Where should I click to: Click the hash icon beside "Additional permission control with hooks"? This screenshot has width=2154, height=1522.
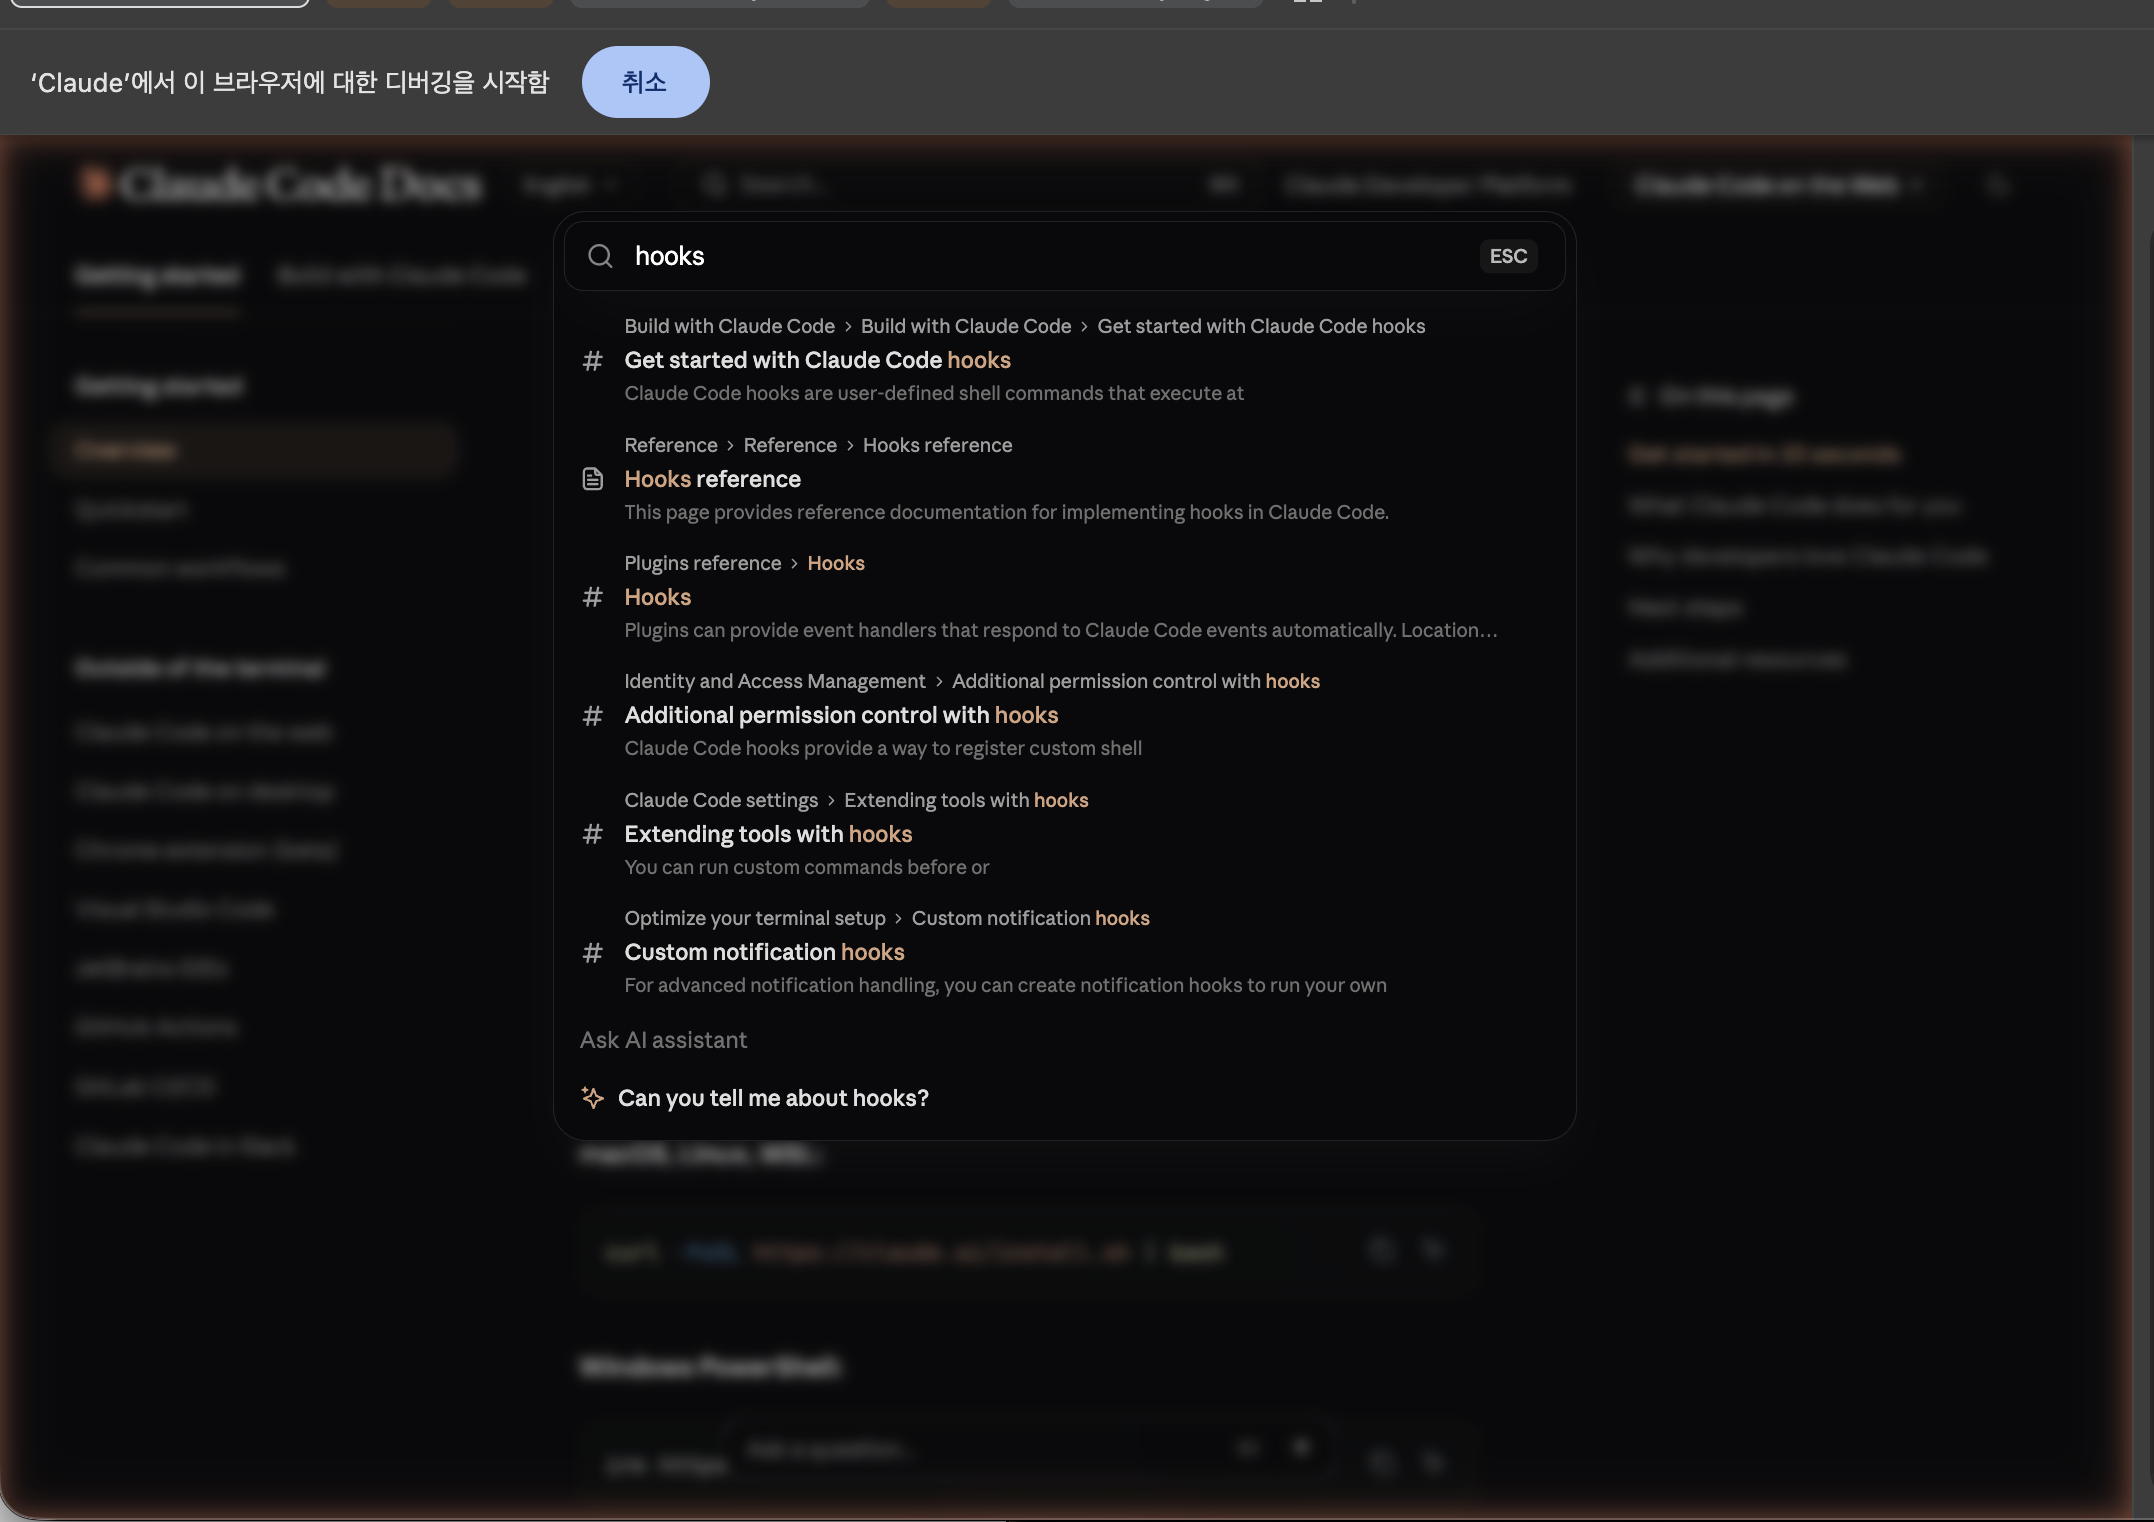click(x=593, y=715)
